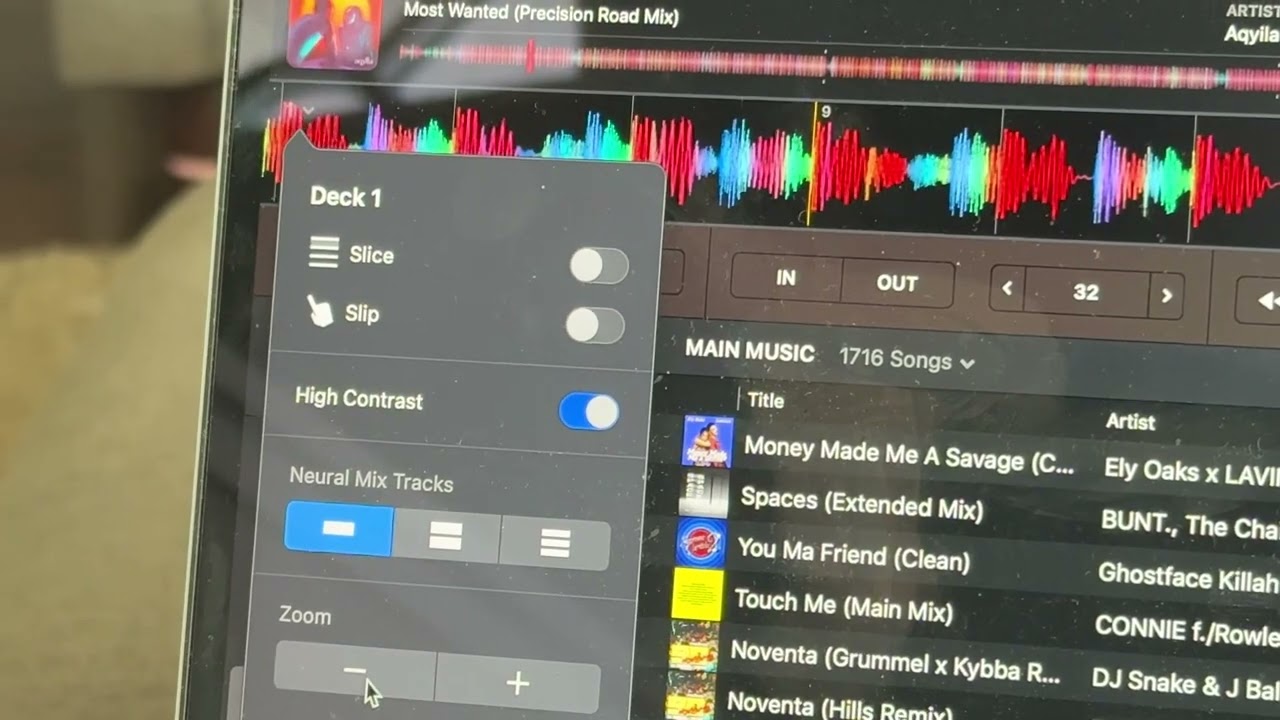Sort library by Title column
Image resolution: width=1280 pixels, height=720 pixels.
coord(766,400)
